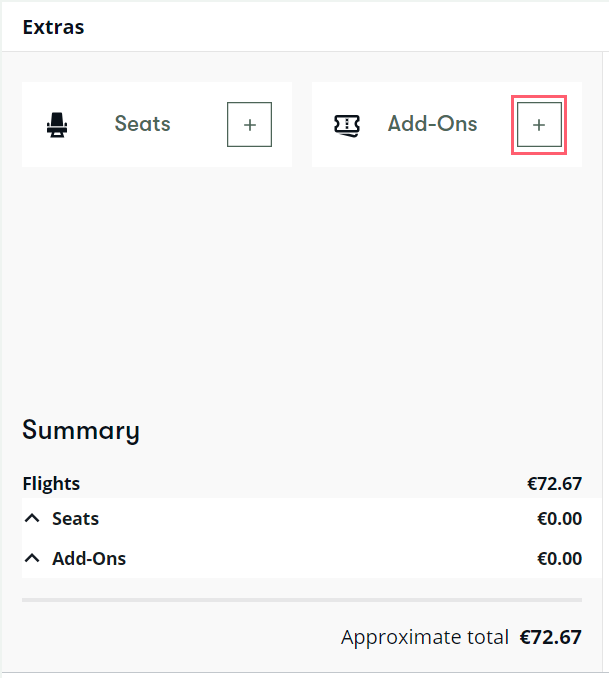Click the seat icon in Seats card

57,125
